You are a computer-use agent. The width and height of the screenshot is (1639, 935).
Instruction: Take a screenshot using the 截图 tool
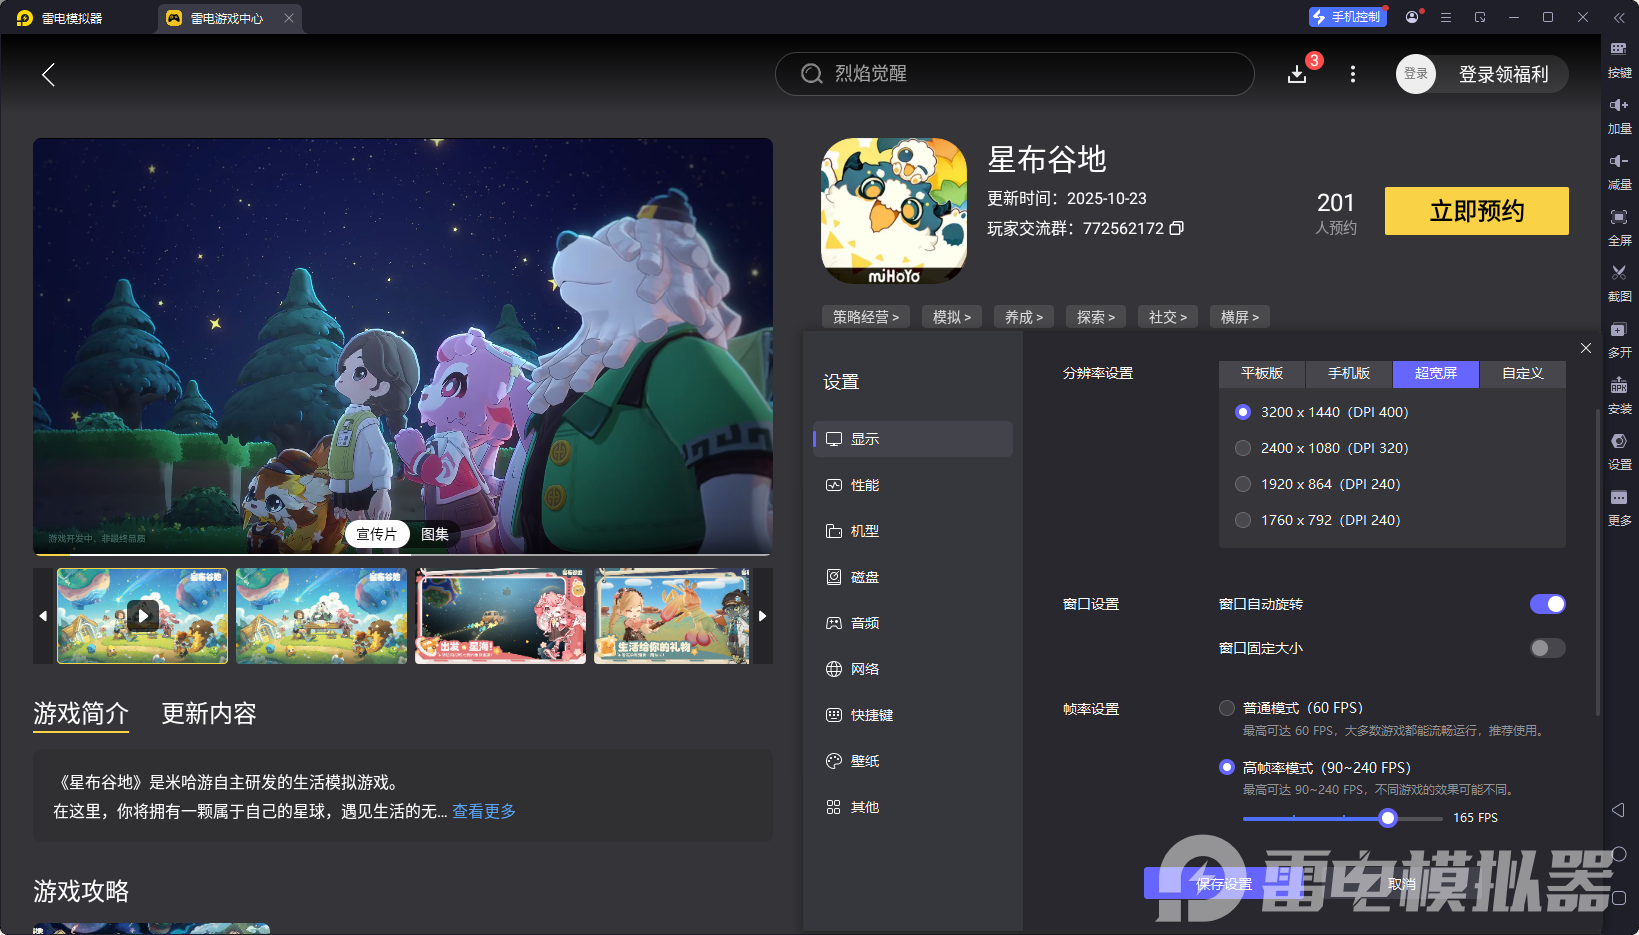coord(1620,284)
